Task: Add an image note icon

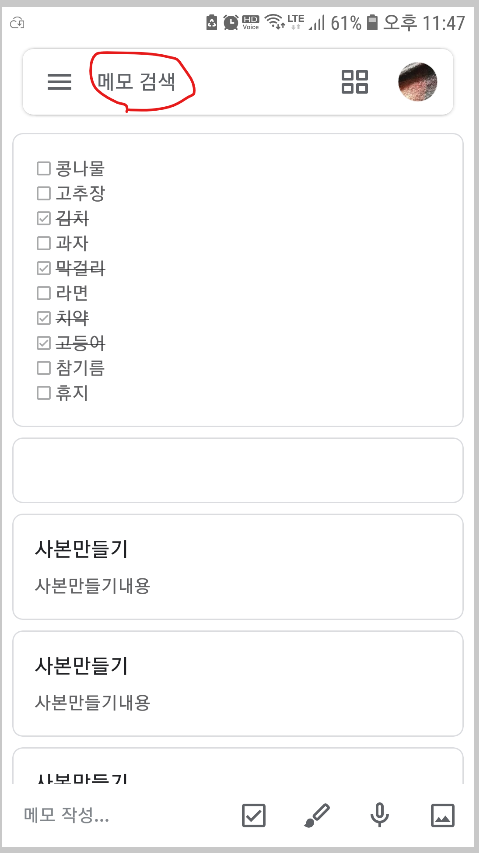Action: [443, 815]
